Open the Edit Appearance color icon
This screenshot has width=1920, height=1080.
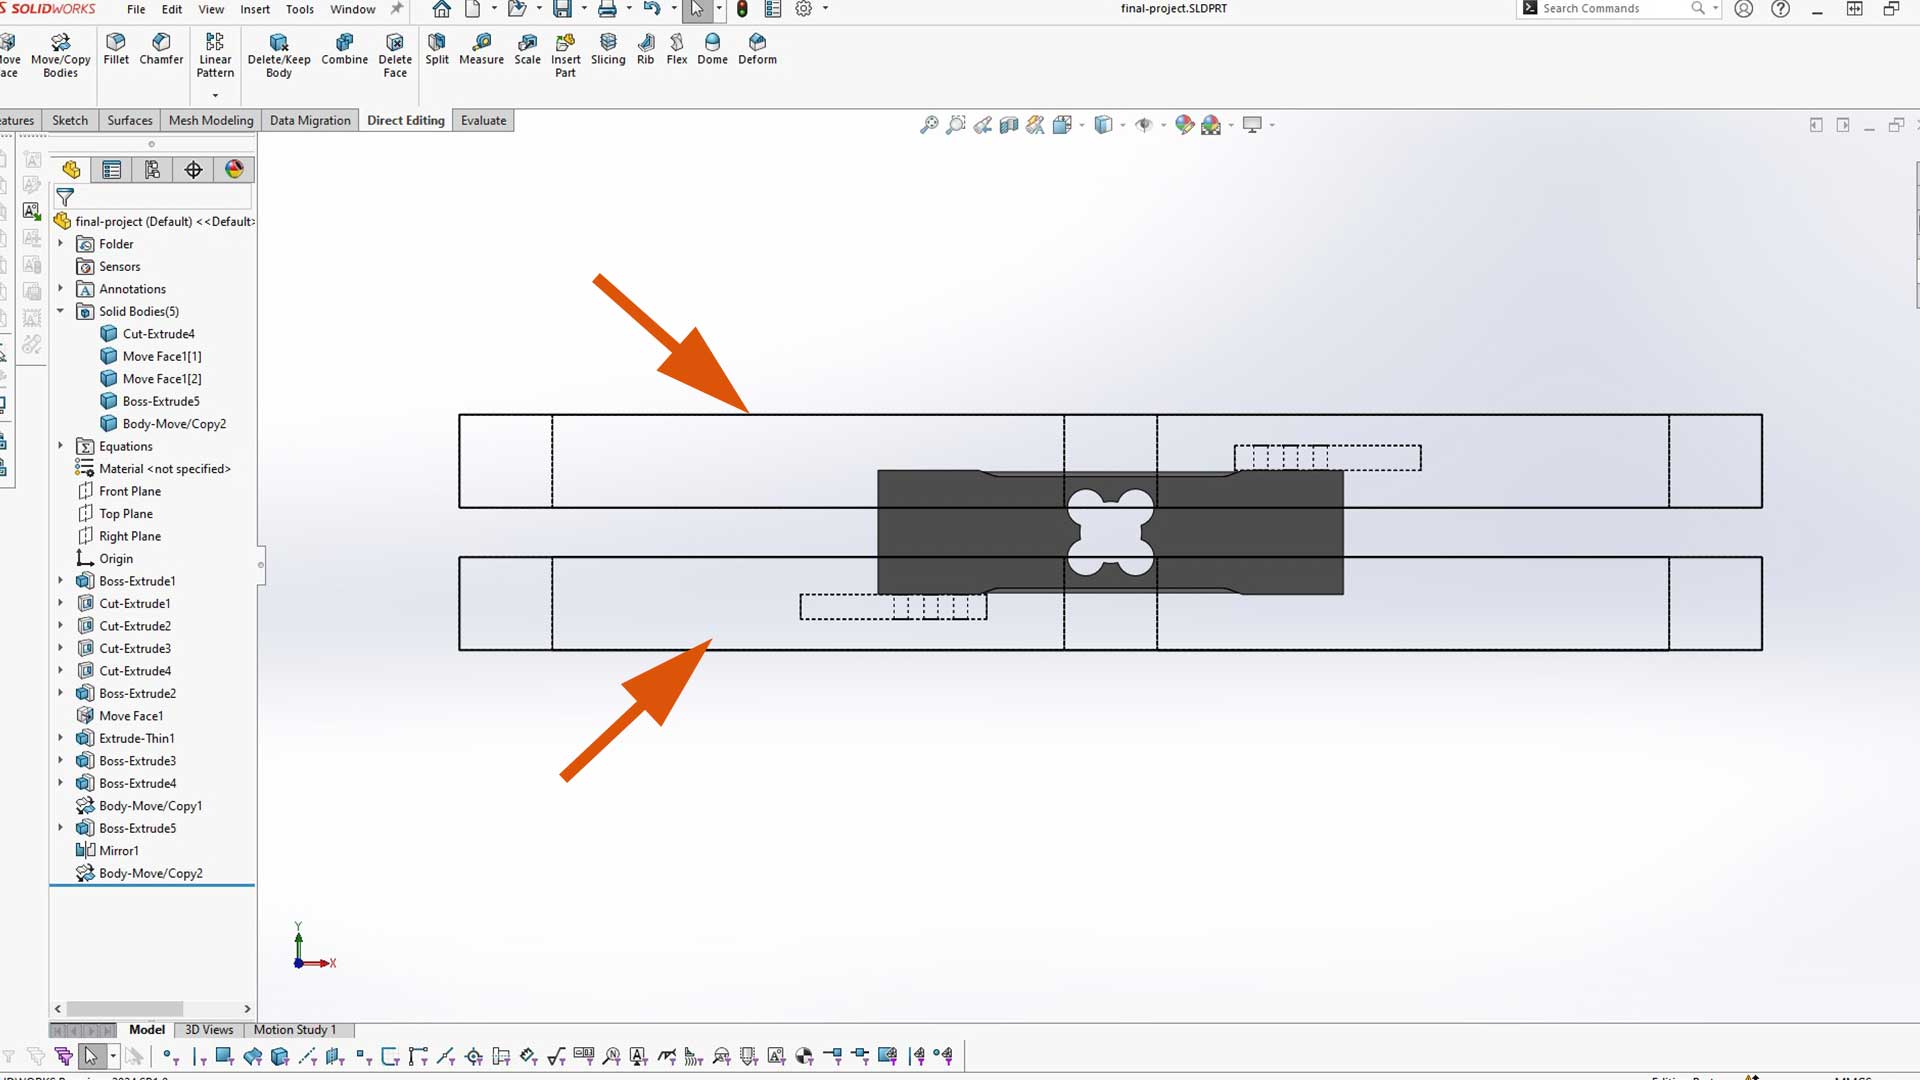(1184, 125)
